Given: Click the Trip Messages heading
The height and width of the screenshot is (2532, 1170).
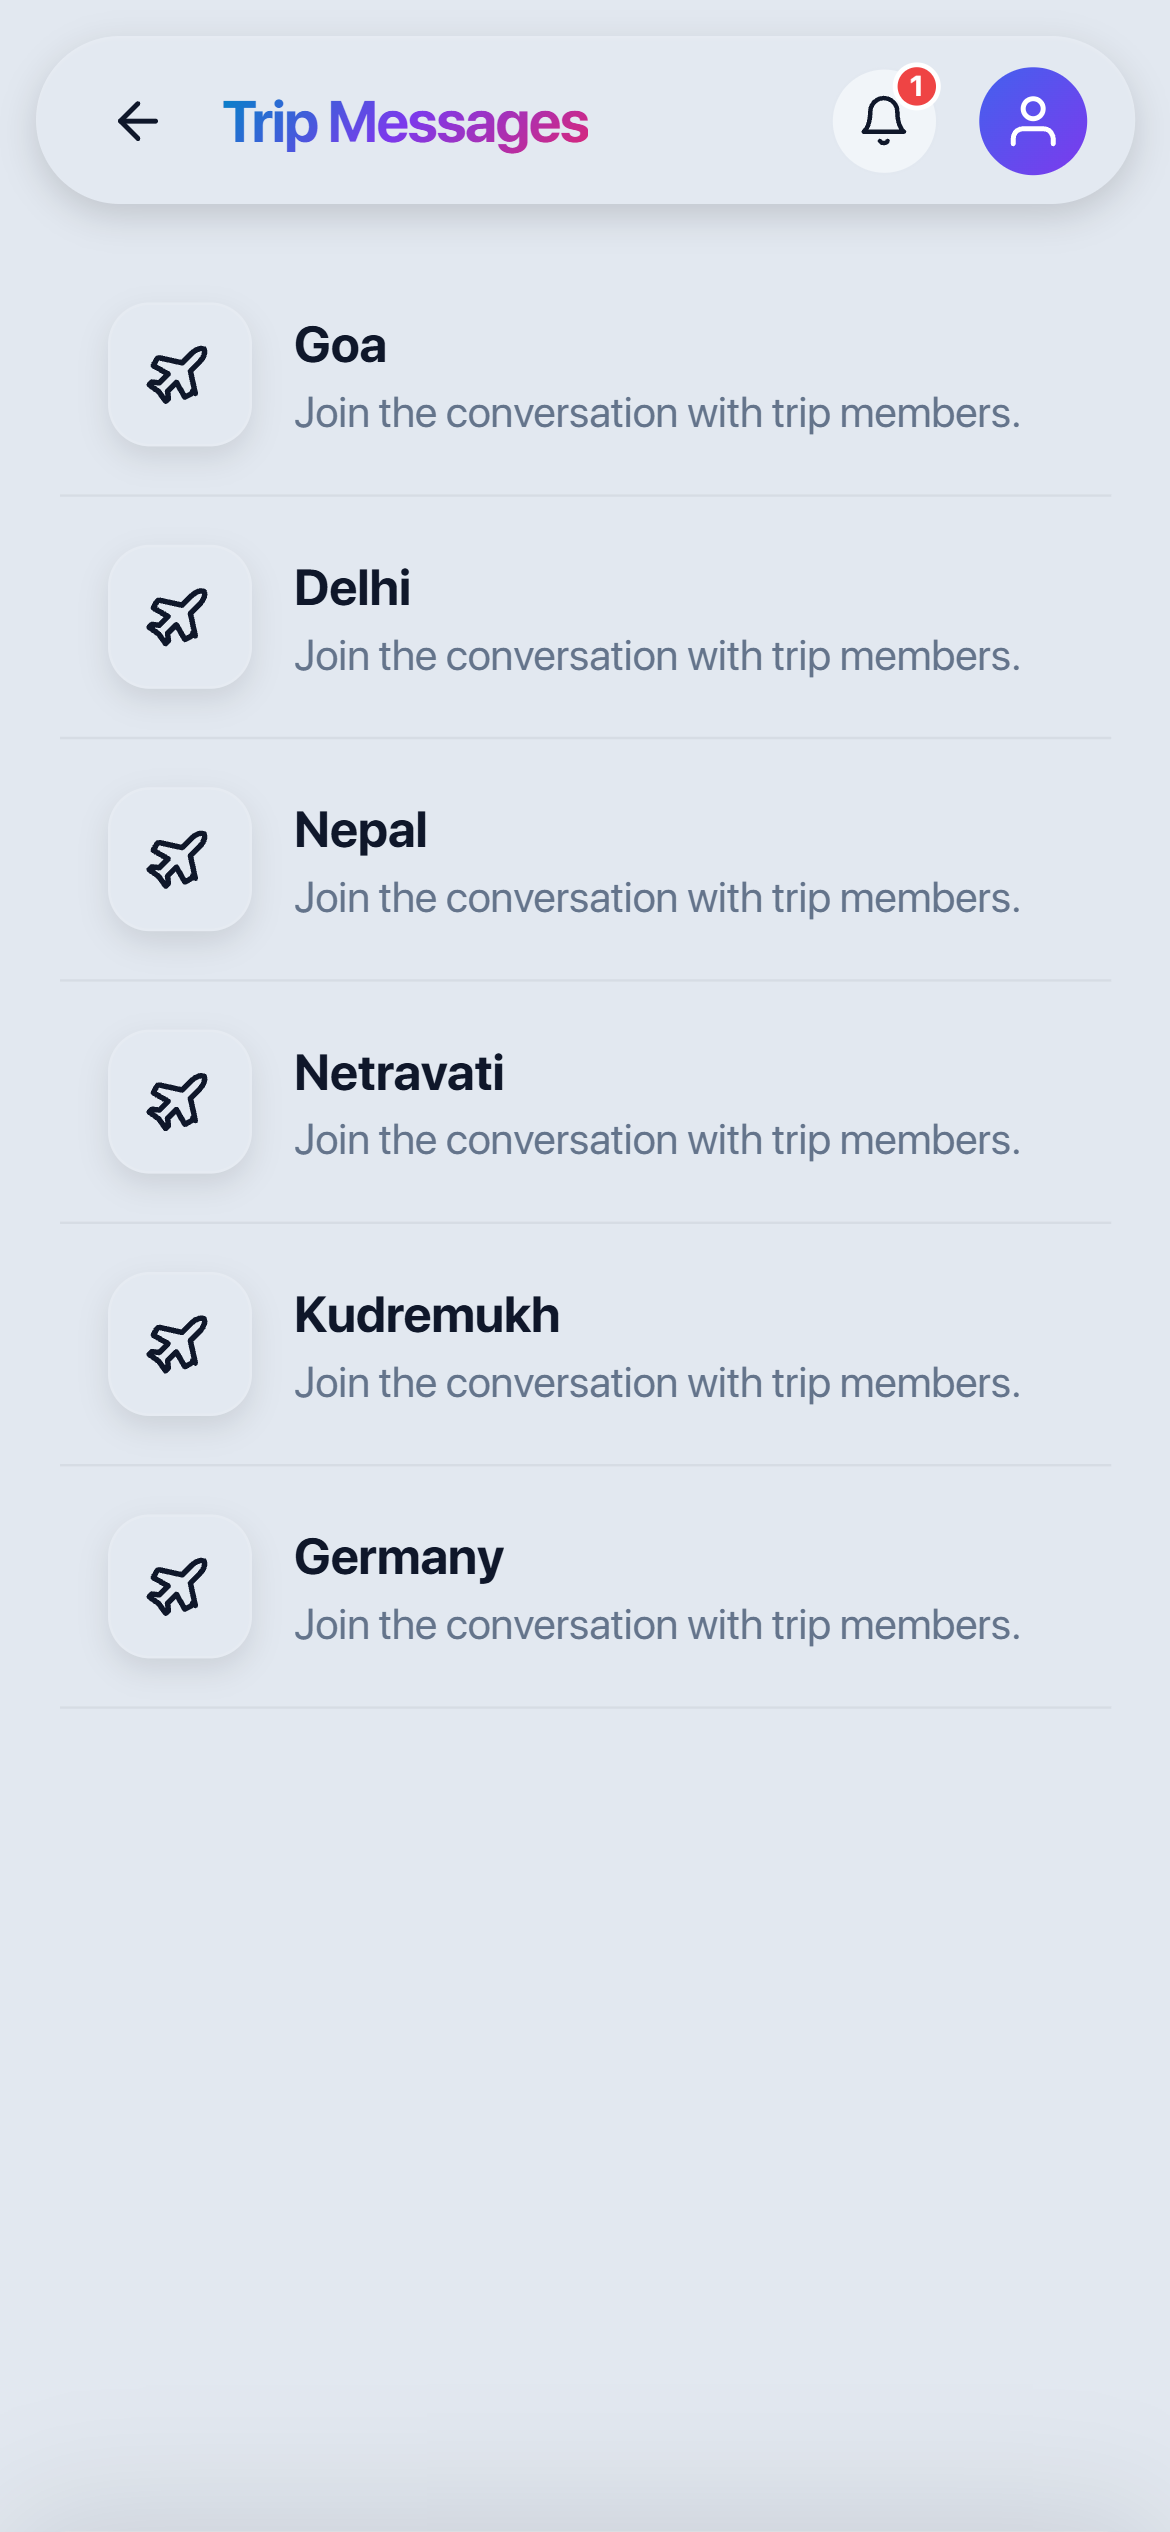Looking at the screenshot, I should [405, 123].
